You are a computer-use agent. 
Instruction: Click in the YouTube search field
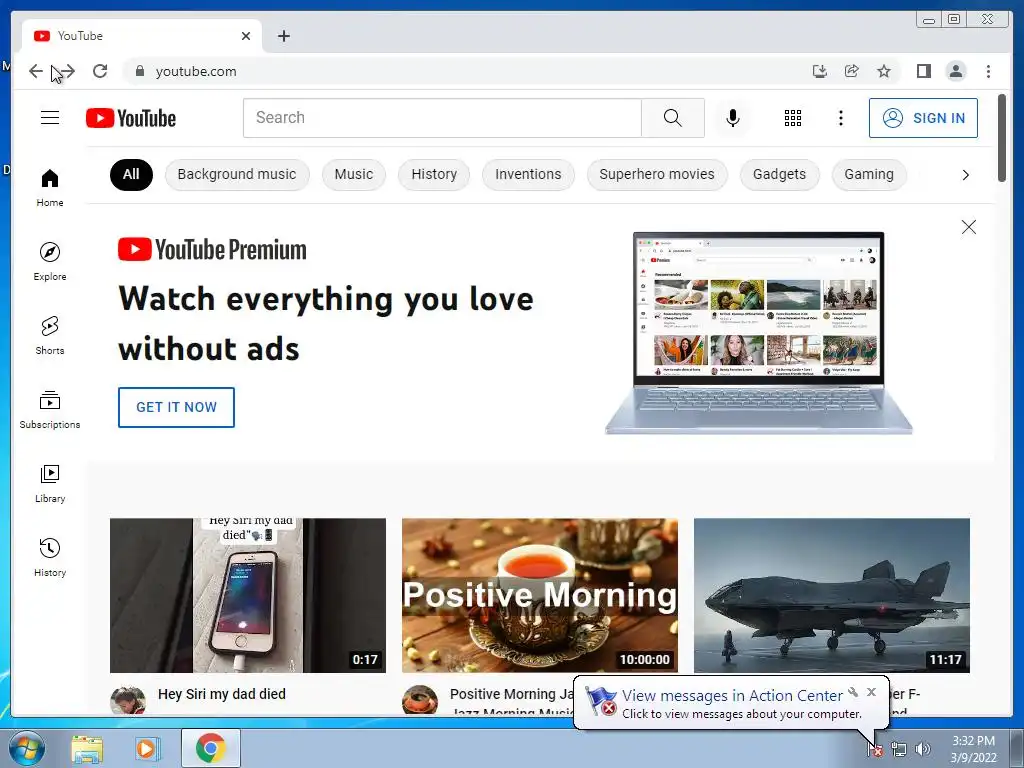443,118
